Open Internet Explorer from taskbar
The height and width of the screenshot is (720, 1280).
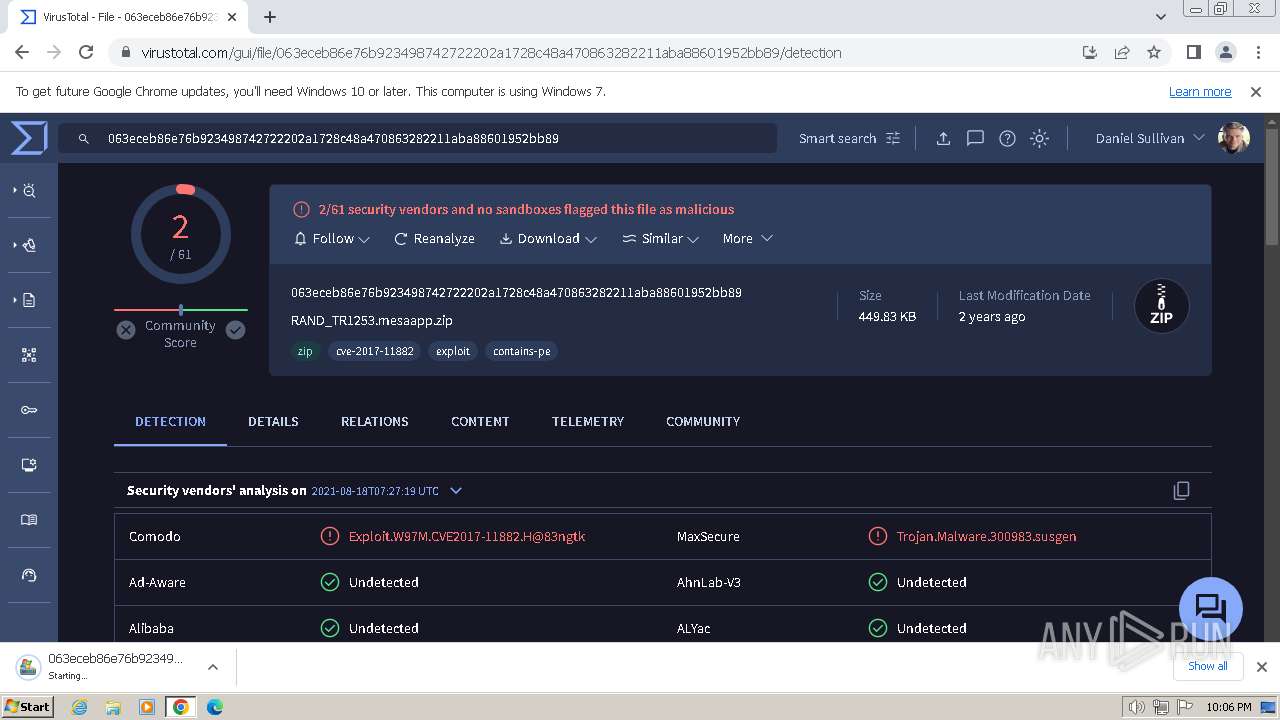79,707
